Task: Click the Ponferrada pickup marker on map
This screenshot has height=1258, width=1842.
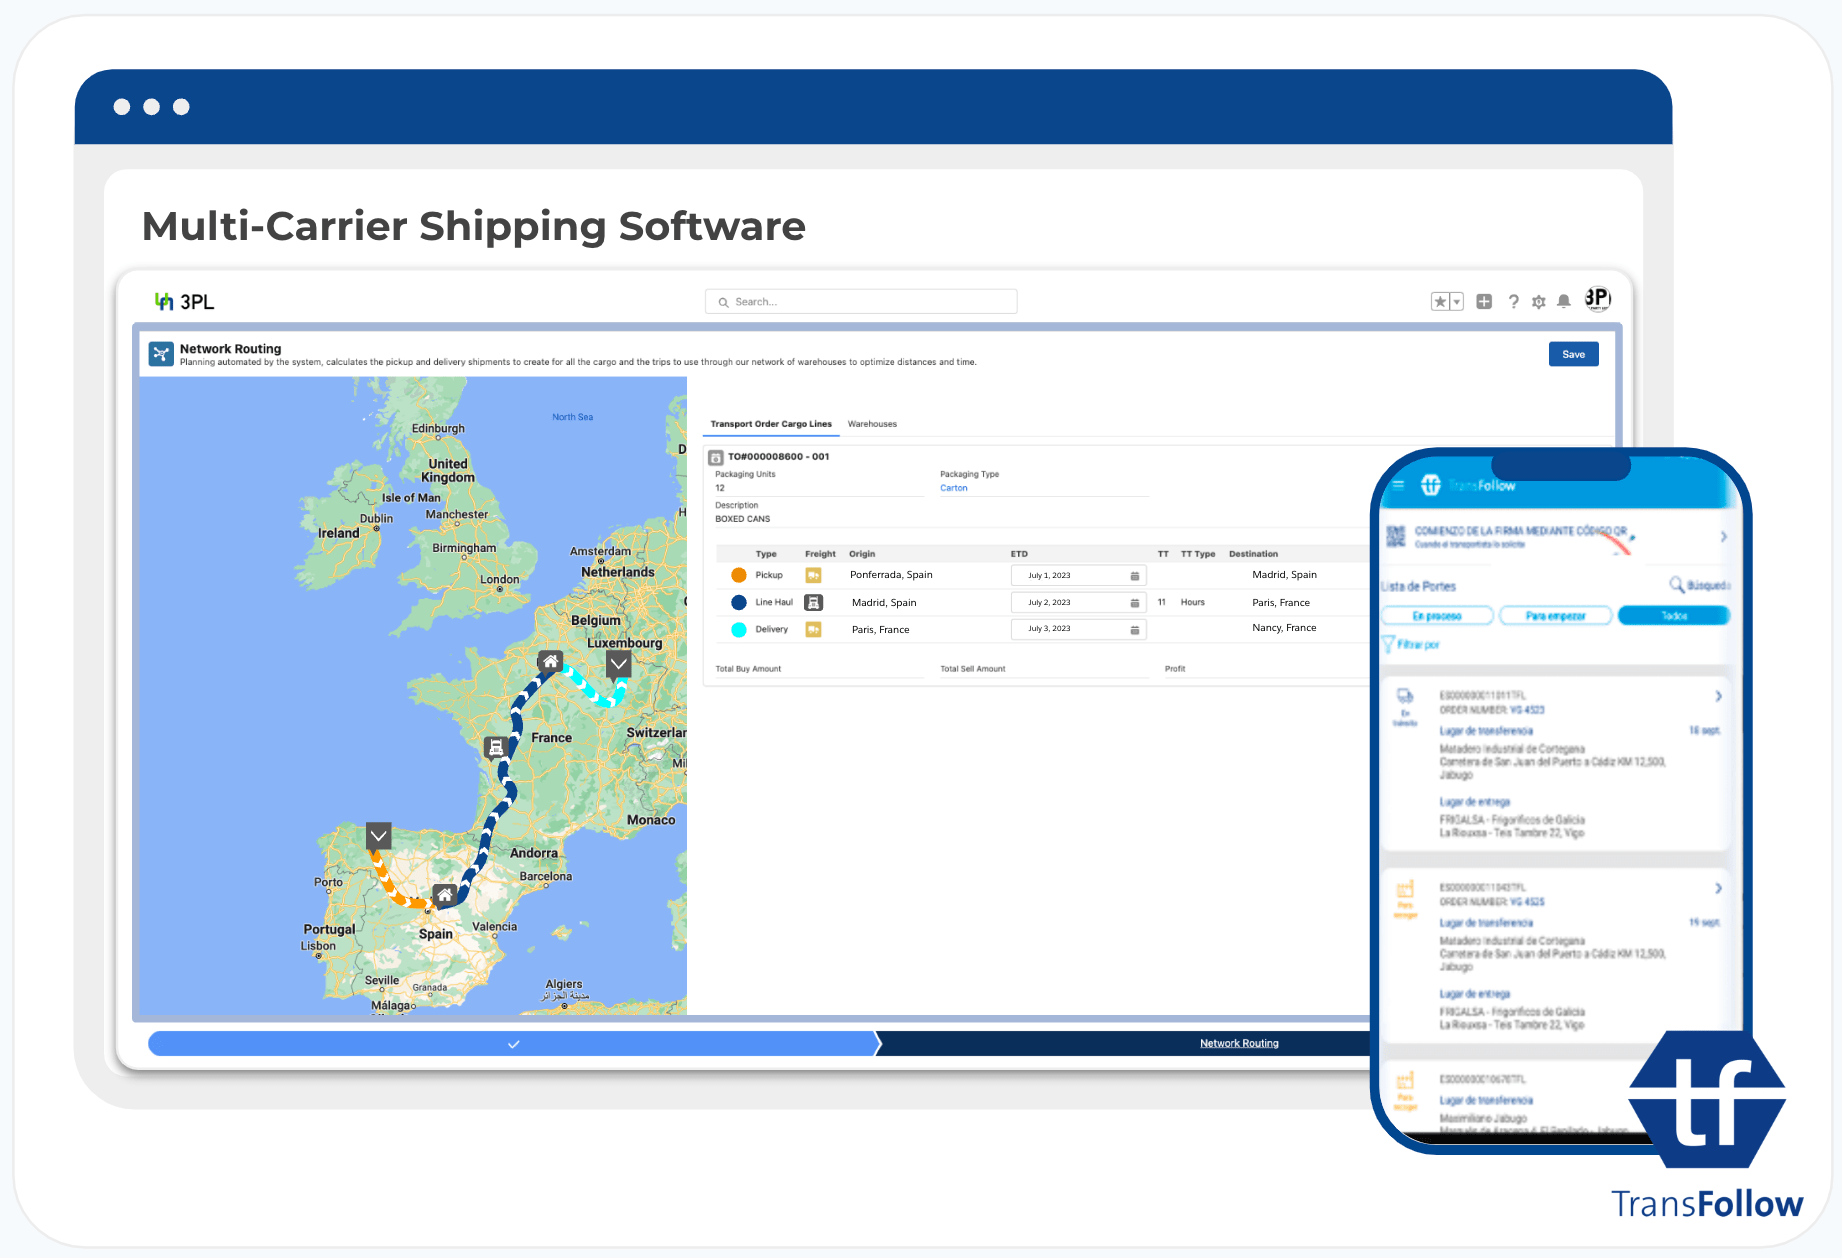Action: tap(378, 836)
